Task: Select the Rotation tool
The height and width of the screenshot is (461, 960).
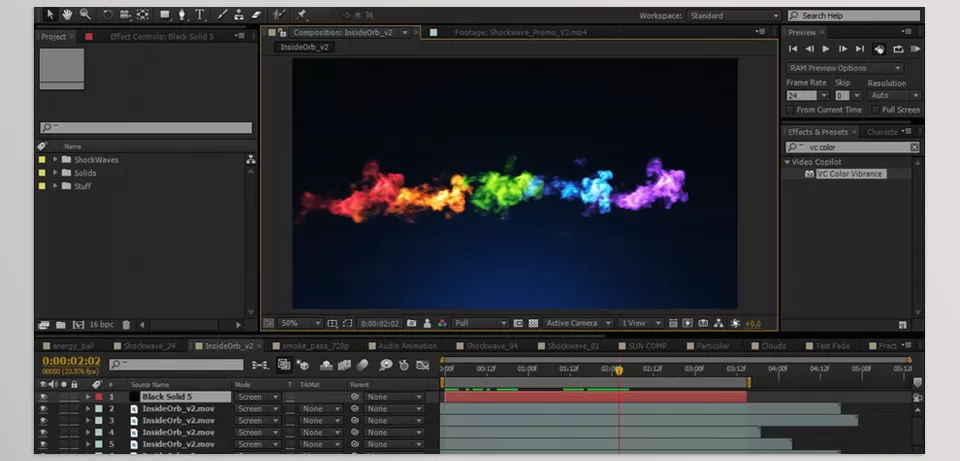Action: pyautogui.click(x=108, y=14)
